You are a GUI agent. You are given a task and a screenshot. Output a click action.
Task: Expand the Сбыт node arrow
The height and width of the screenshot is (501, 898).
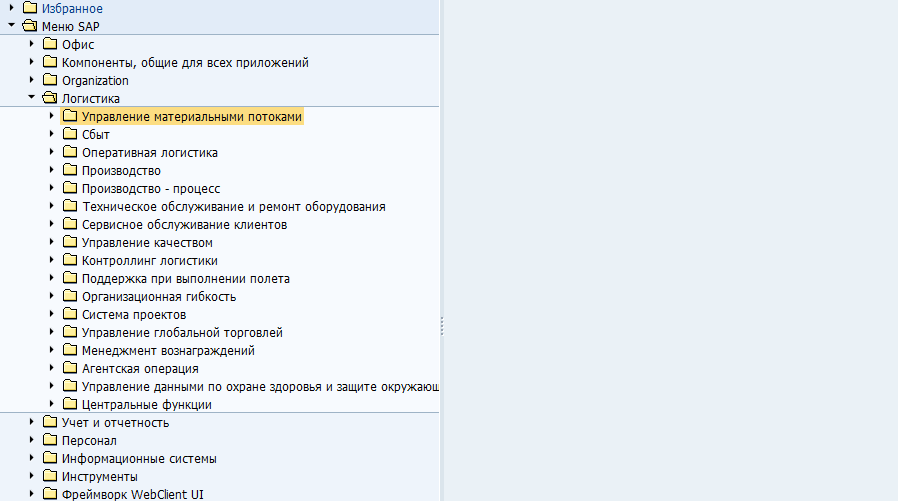pyautogui.click(x=52, y=133)
